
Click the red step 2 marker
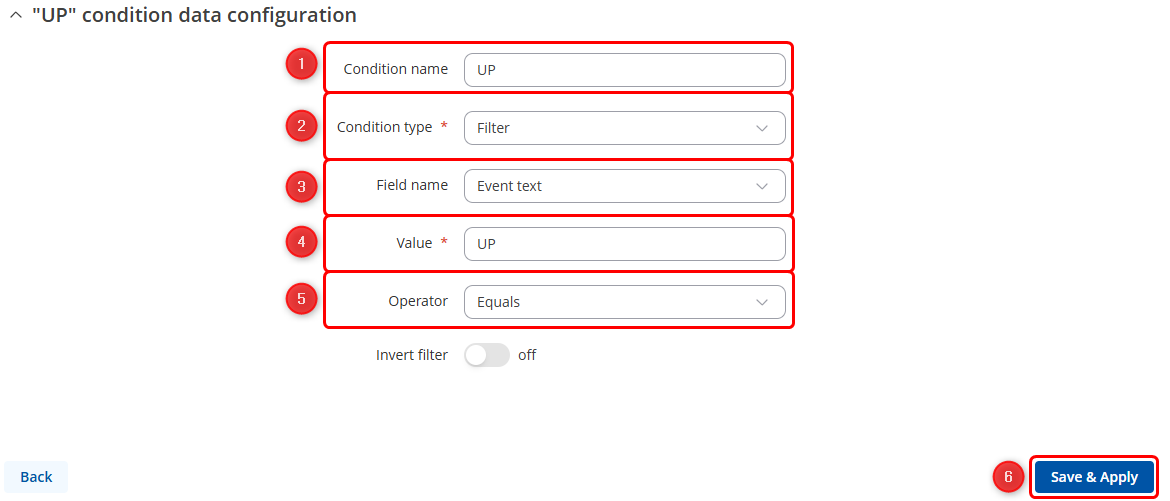point(301,126)
